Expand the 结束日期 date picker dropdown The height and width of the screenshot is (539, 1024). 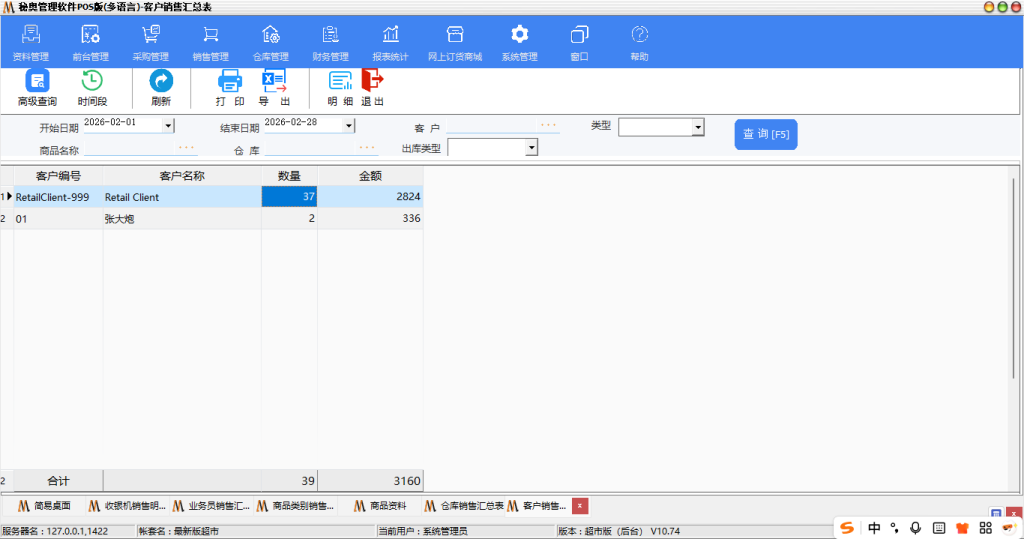349,126
